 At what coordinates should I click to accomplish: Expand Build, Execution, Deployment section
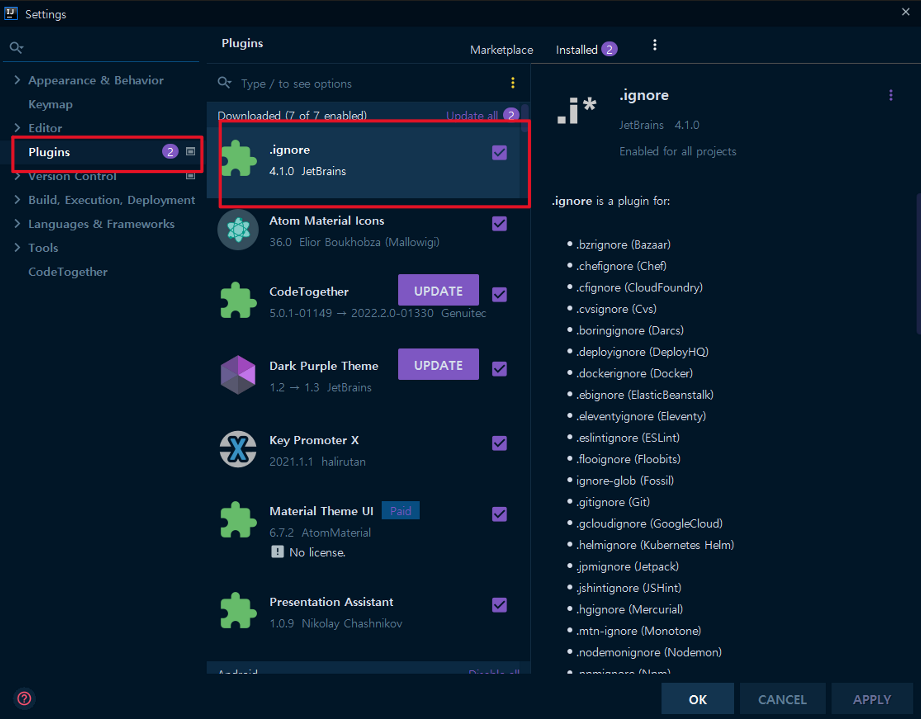(x=17, y=200)
